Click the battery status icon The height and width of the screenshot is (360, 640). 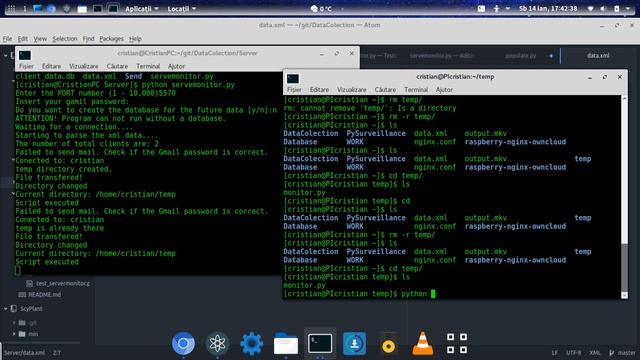pos(616,9)
